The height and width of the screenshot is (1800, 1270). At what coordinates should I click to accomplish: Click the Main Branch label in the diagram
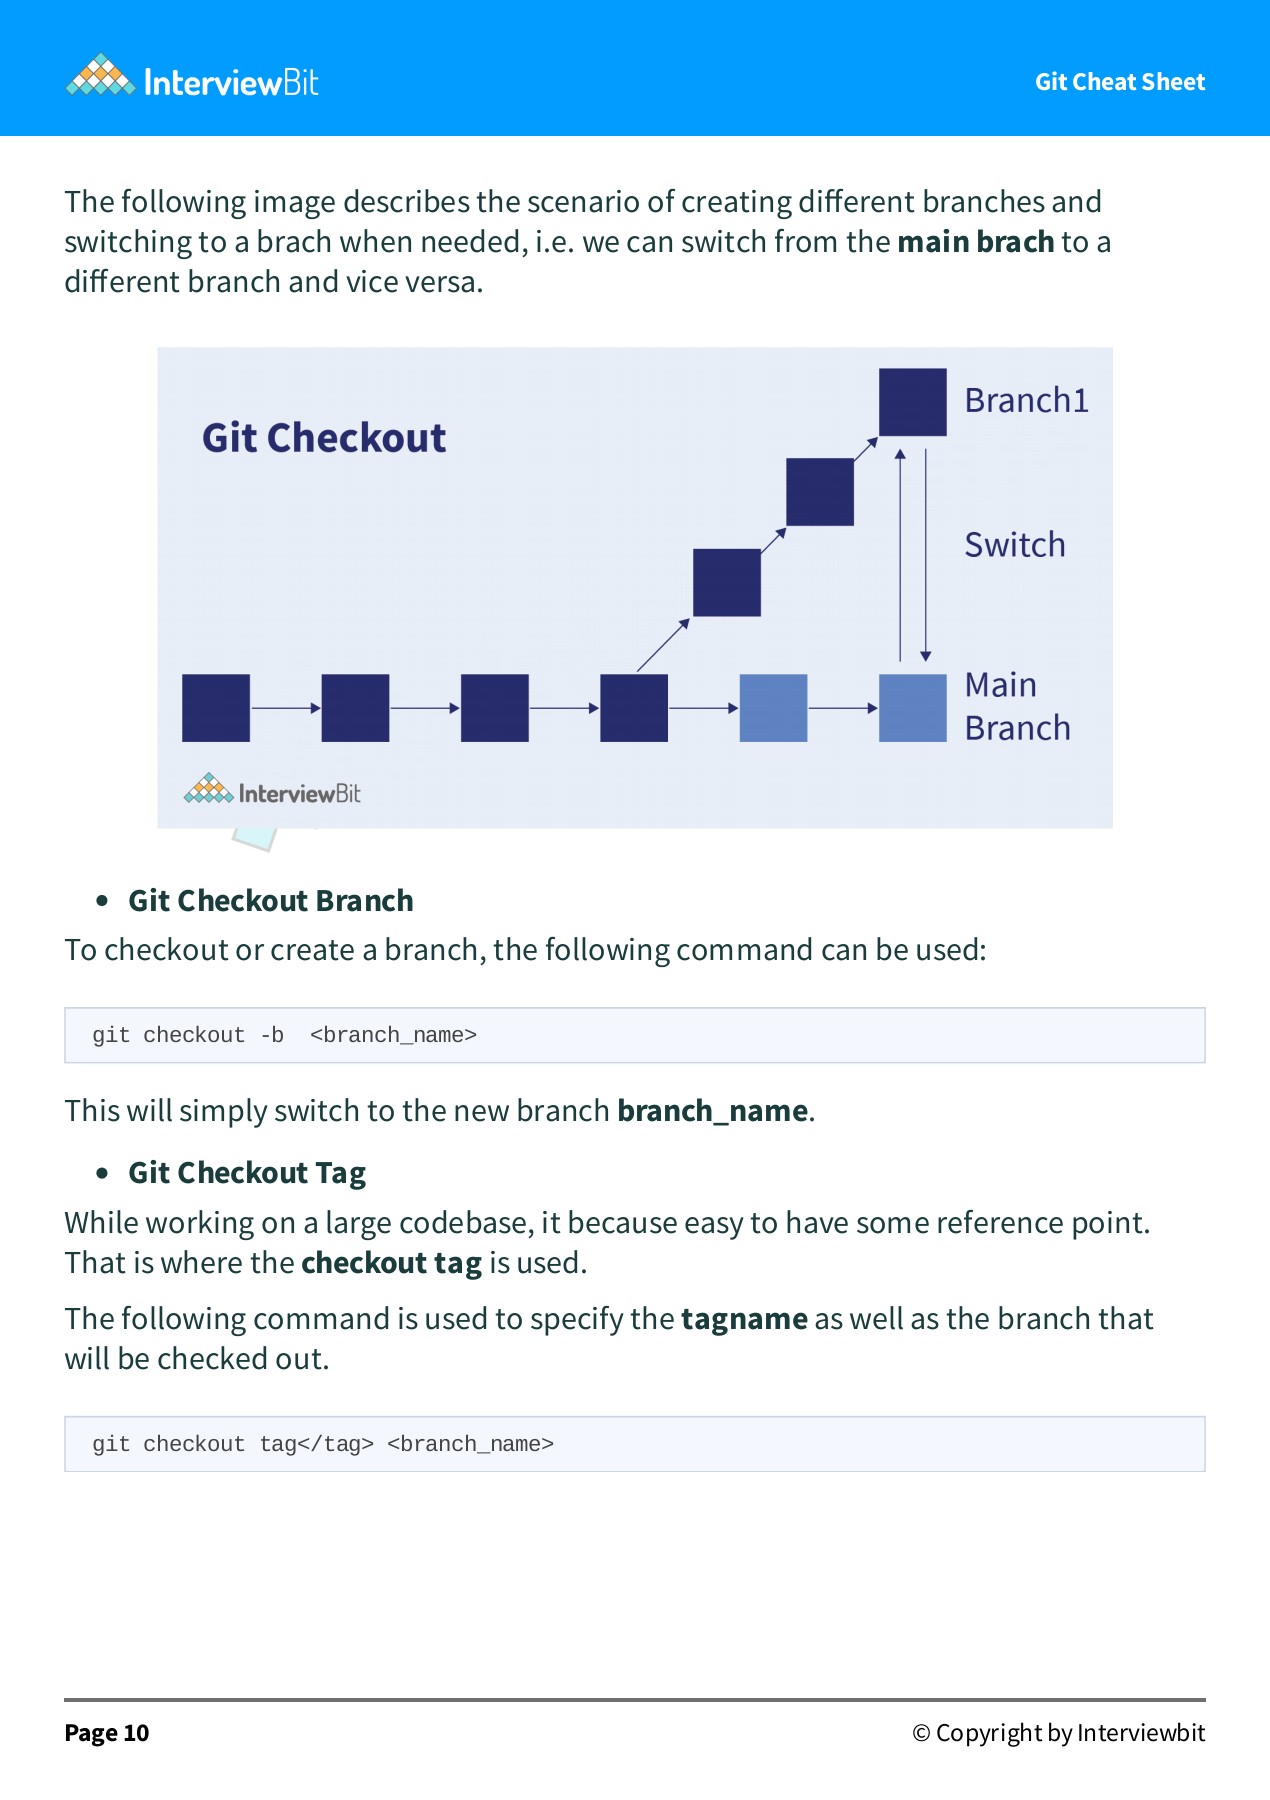pos(1016,706)
